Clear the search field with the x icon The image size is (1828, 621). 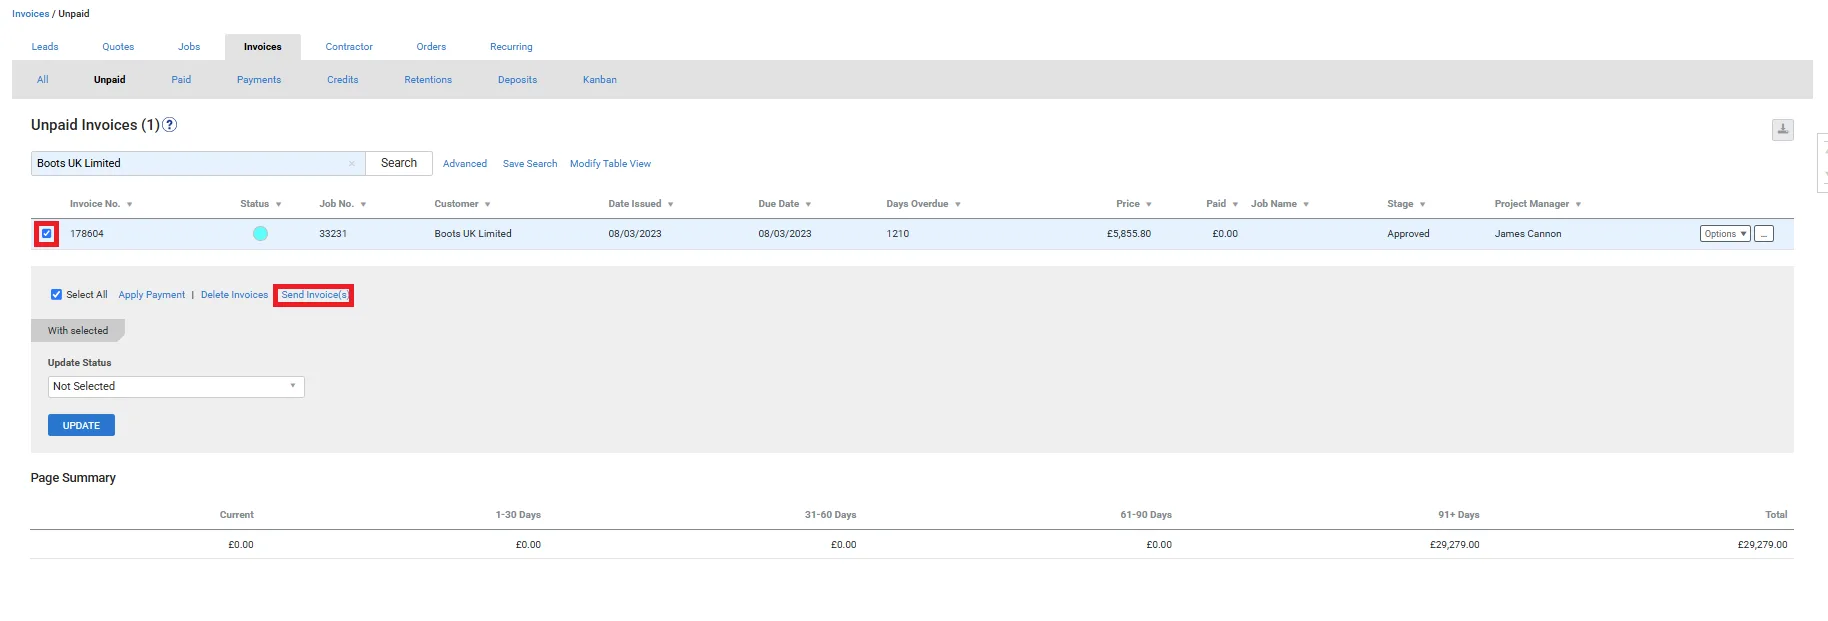(352, 164)
